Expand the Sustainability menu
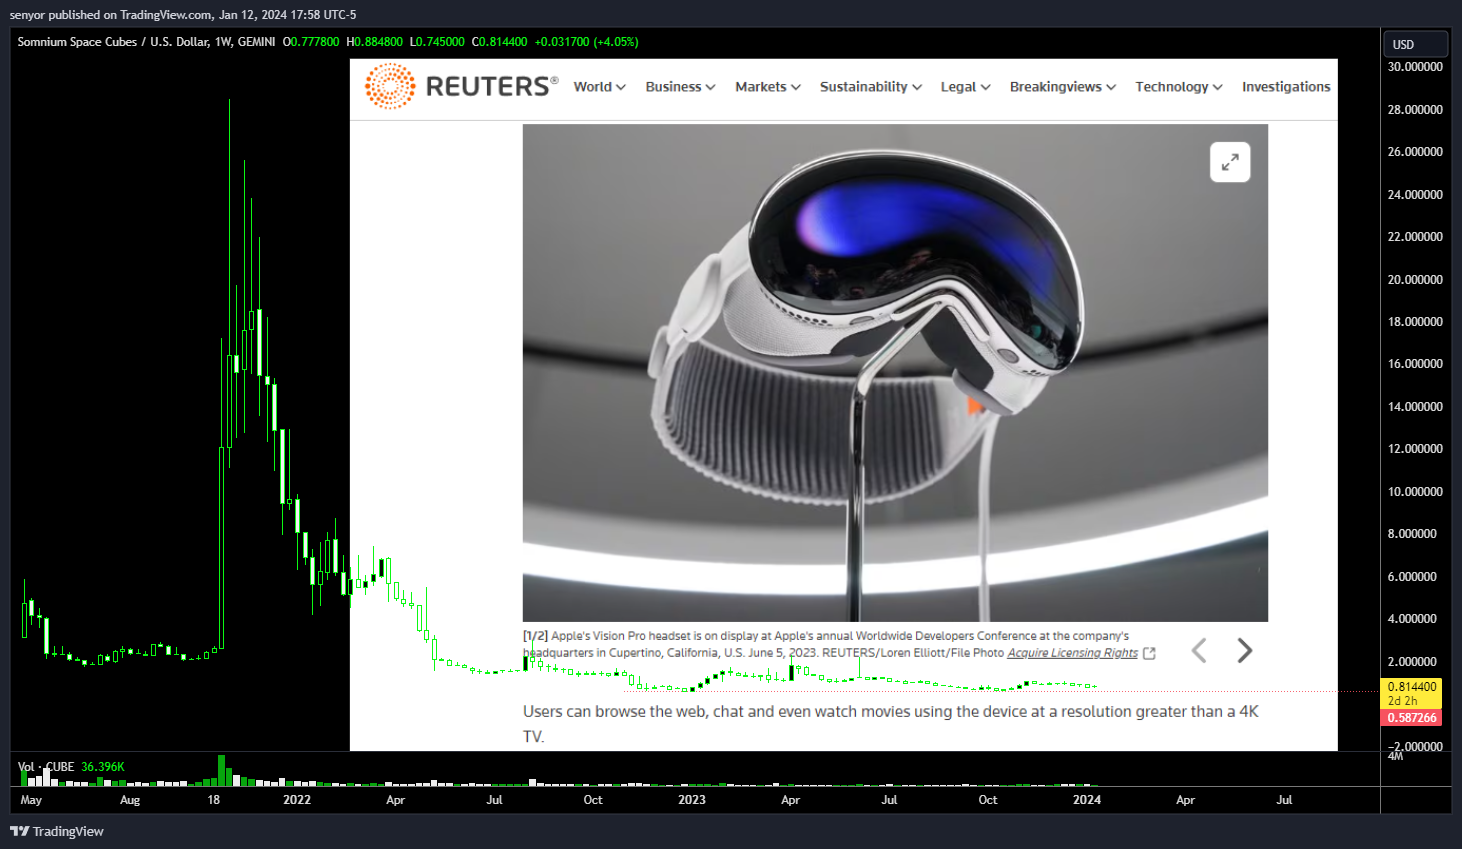 tap(871, 87)
